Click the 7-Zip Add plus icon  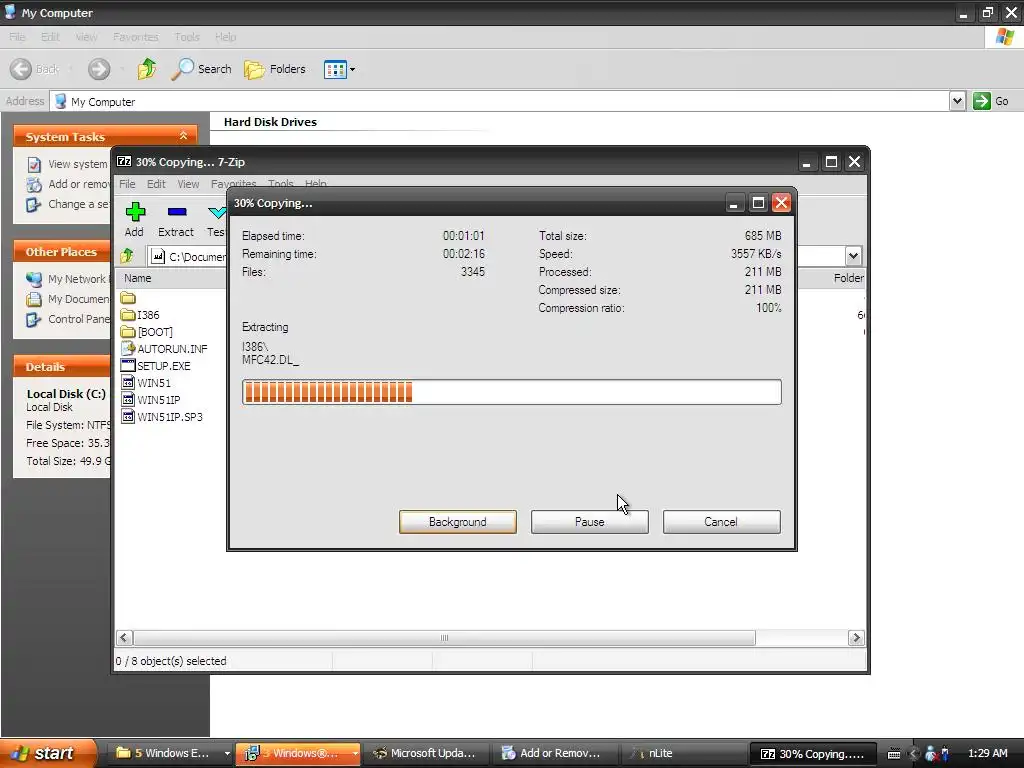point(135,212)
